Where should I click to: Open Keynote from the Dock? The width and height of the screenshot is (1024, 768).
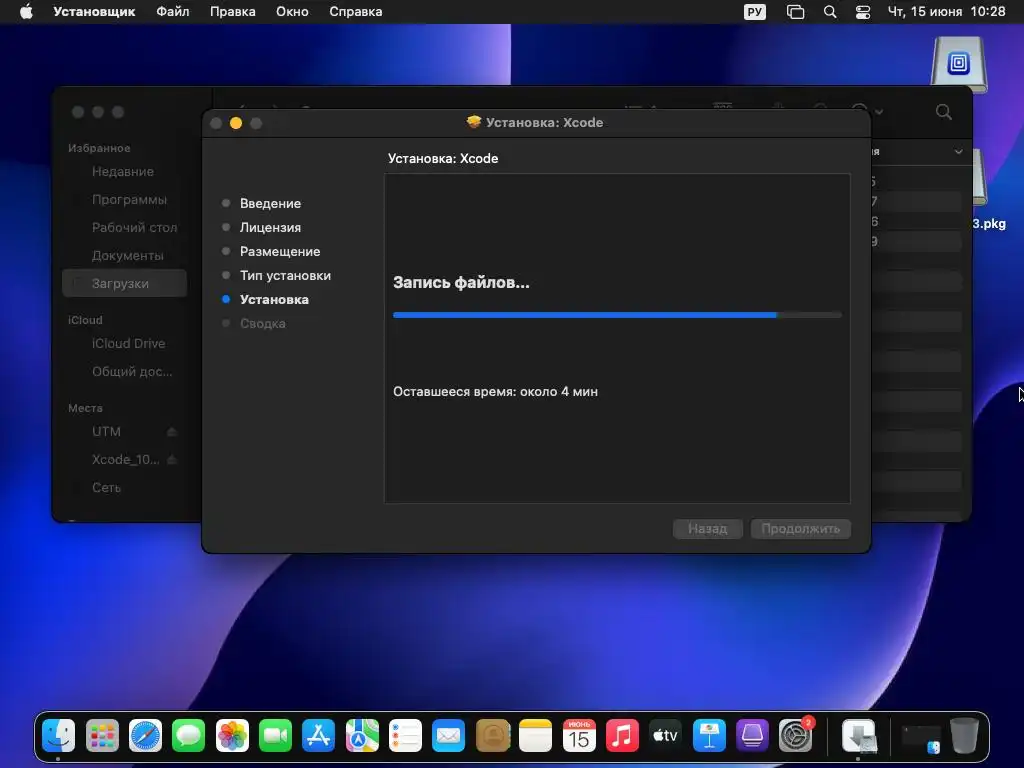click(x=709, y=736)
